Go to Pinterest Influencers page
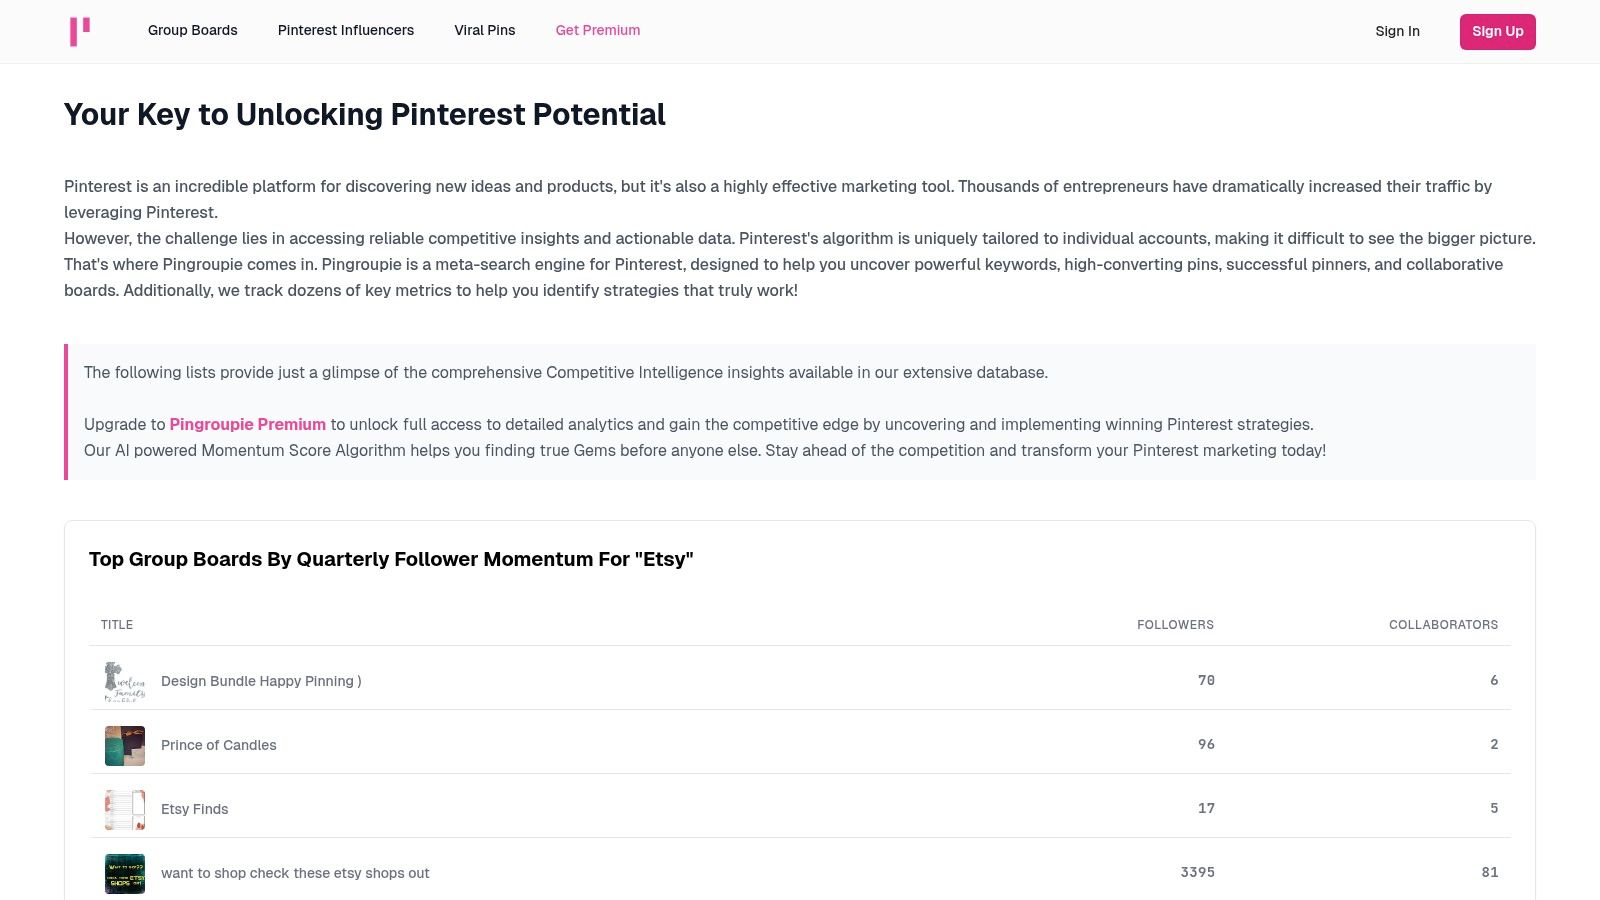The image size is (1600, 900). (346, 30)
